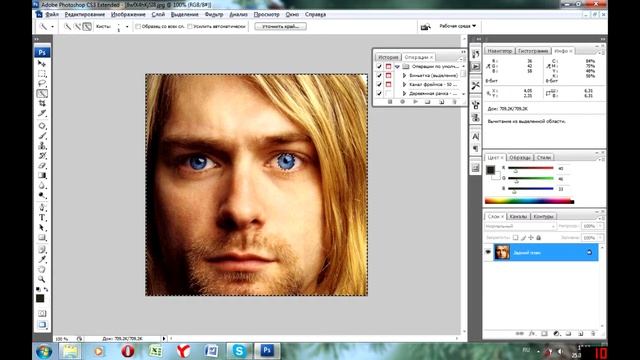This screenshot has height=360, width=640.
Task: Open 'Рабочая среда' workspace dropdown
Action: tap(458, 26)
